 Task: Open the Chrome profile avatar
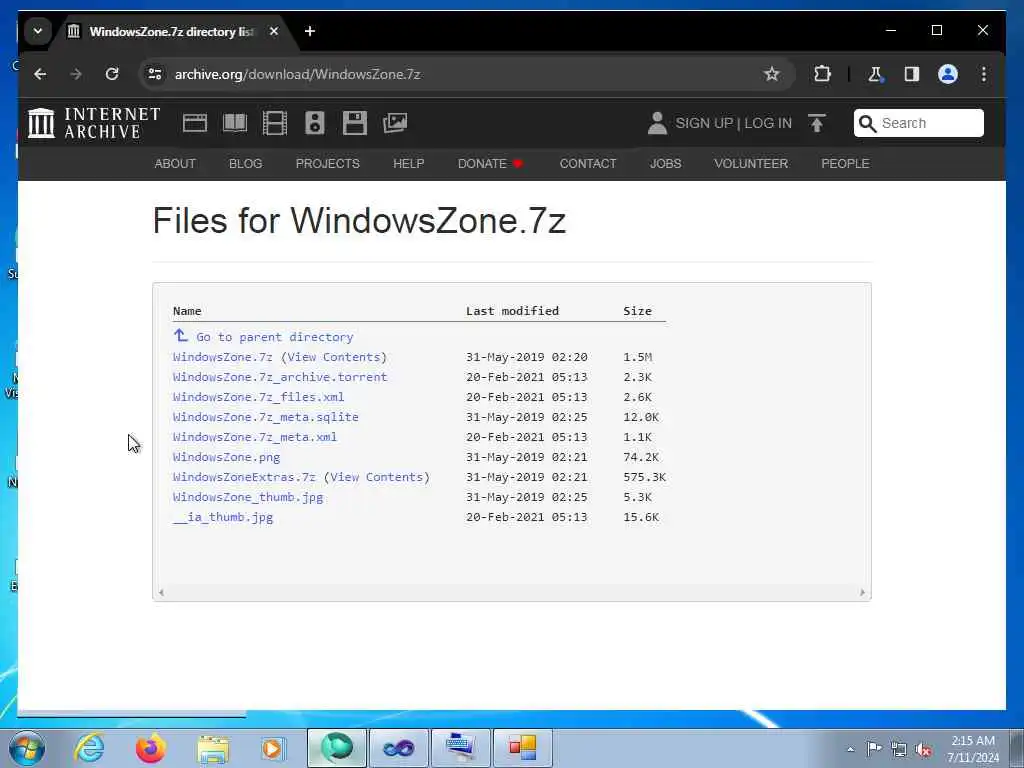coord(948,74)
